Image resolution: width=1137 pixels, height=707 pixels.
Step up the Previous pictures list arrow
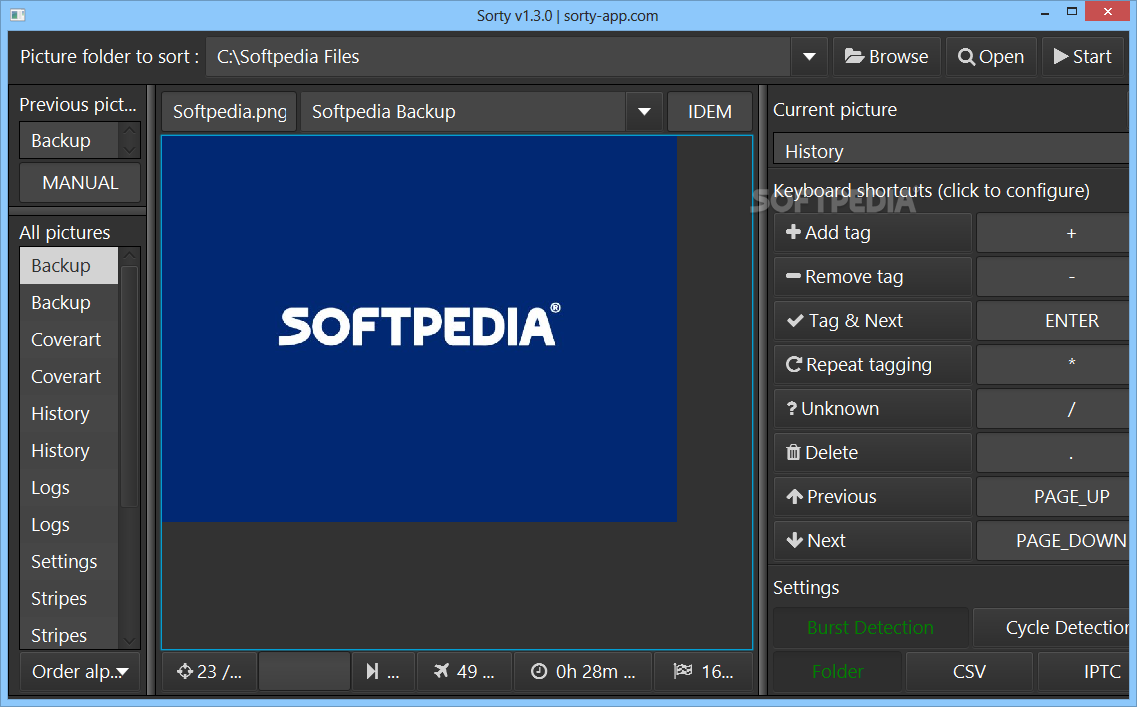[x=129, y=131]
